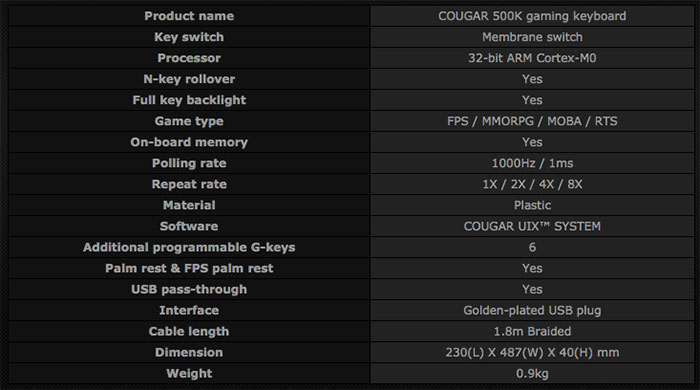Select the Full key backlight label

(x=189, y=100)
